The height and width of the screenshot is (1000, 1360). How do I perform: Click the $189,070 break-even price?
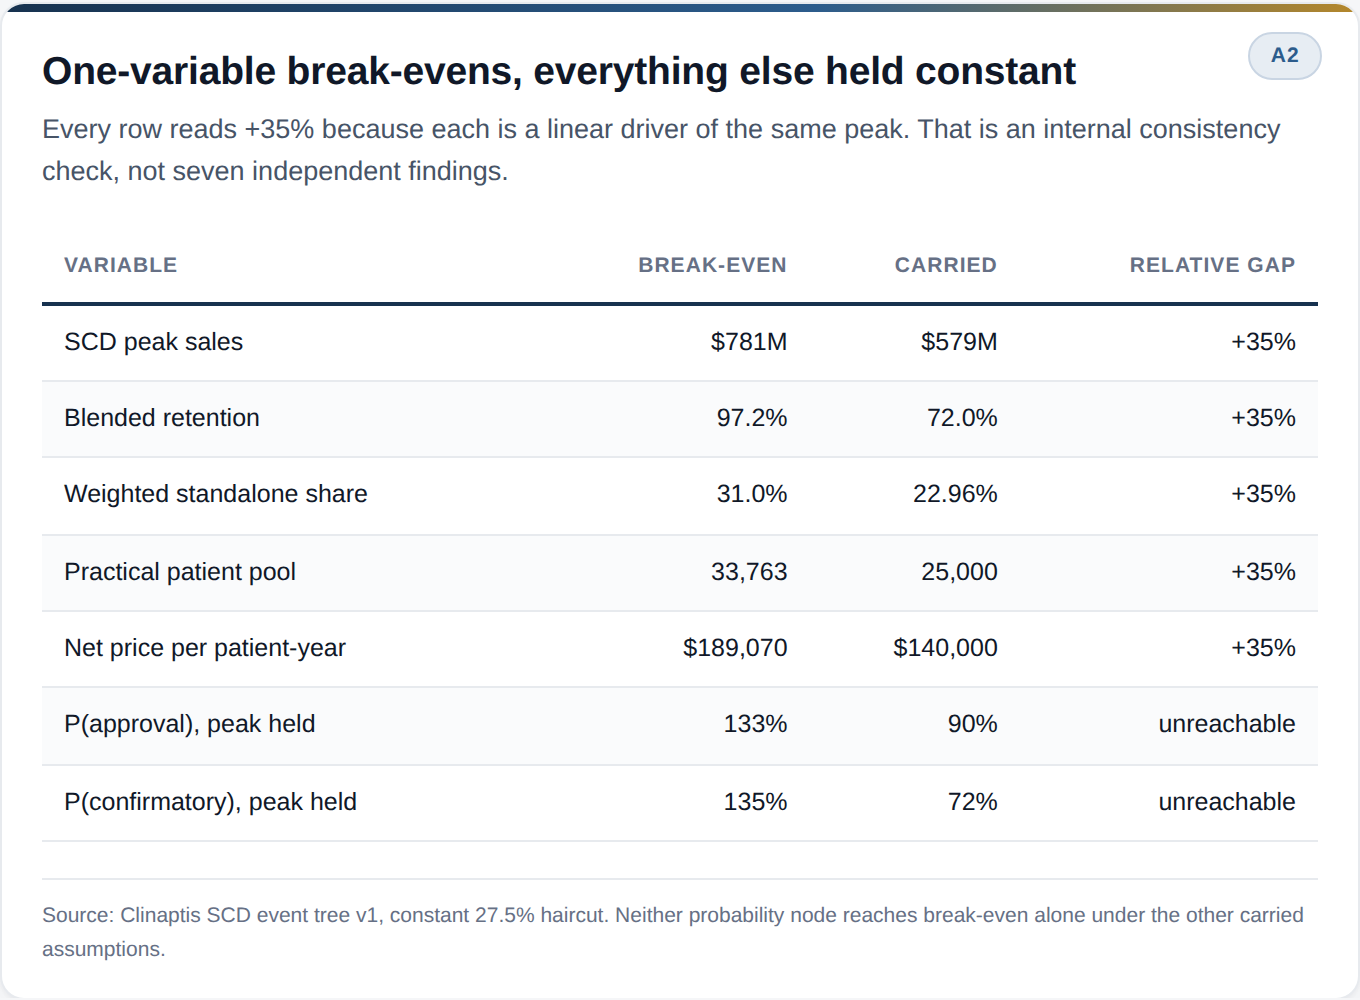pos(735,648)
